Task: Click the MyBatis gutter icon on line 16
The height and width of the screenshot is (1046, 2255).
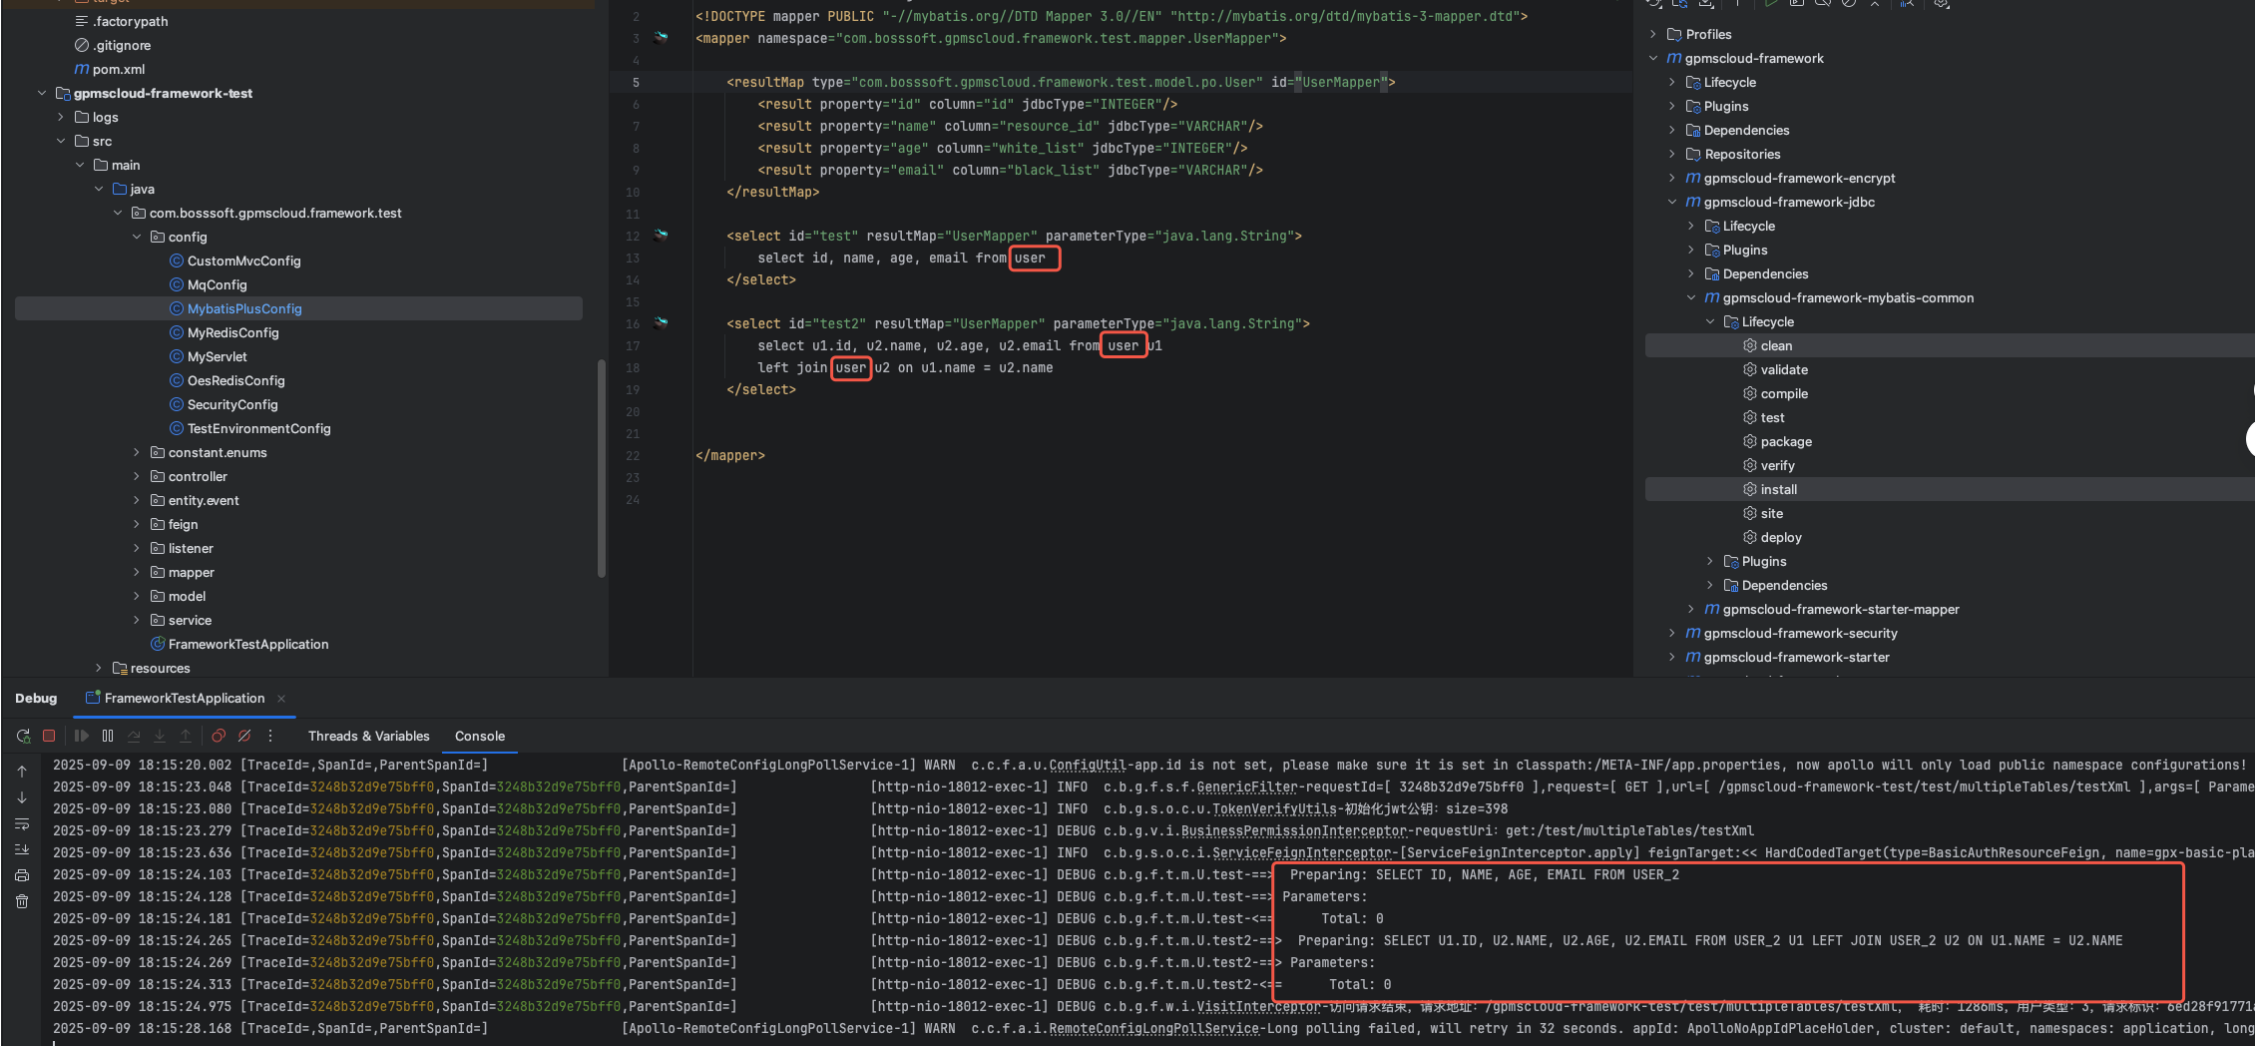Action: pyautogui.click(x=661, y=323)
